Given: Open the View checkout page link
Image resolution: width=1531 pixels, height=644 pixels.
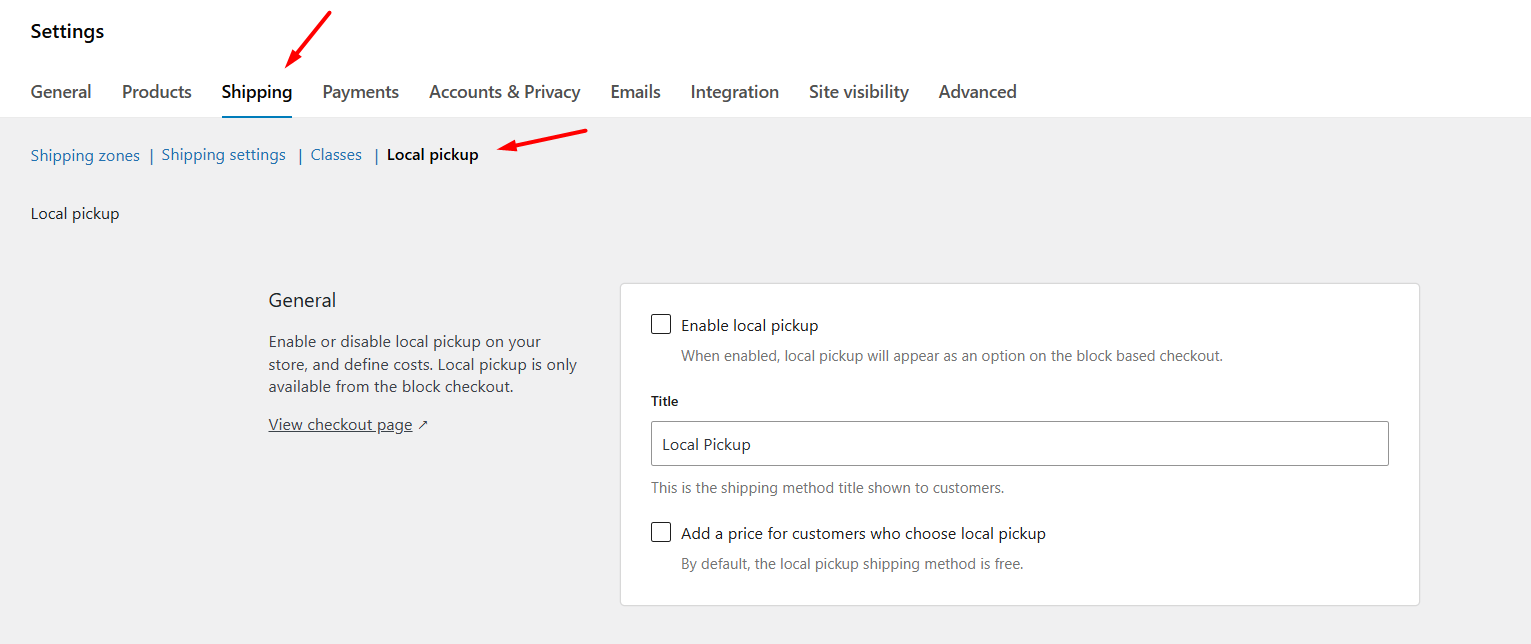Looking at the screenshot, I should (x=341, y=425).
